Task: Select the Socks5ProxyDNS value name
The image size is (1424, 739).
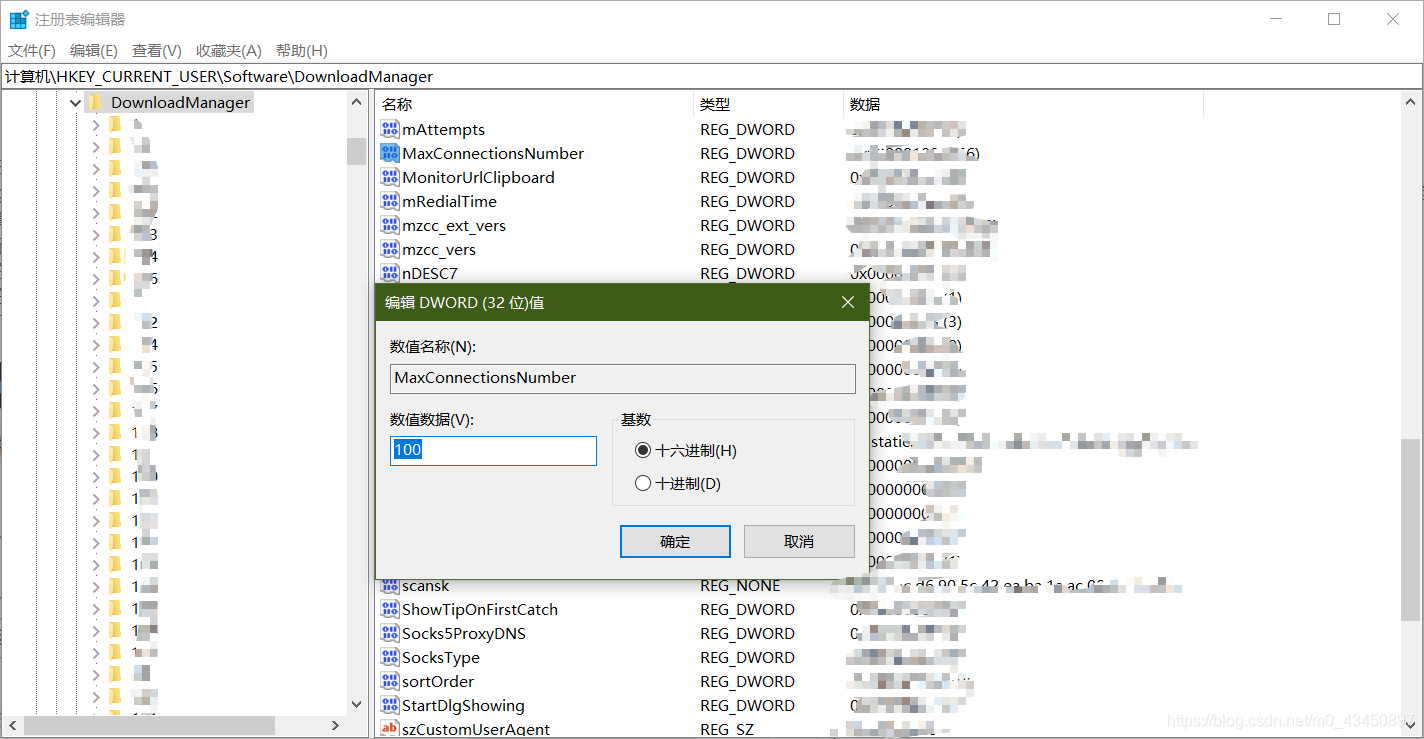Action: pyautogui.click(x=464, y=633)
